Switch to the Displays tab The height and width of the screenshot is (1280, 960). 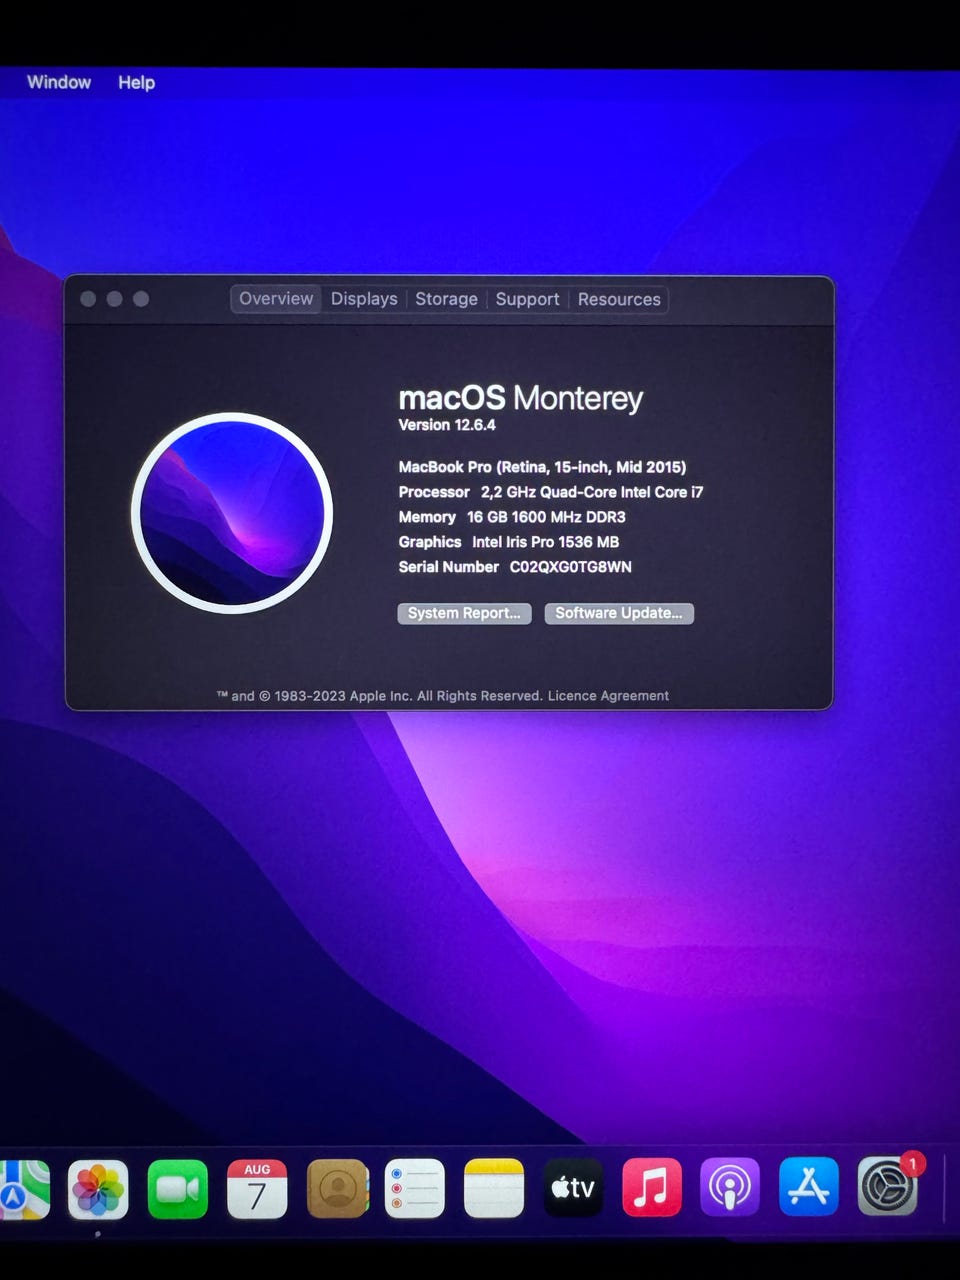point(364,299)
